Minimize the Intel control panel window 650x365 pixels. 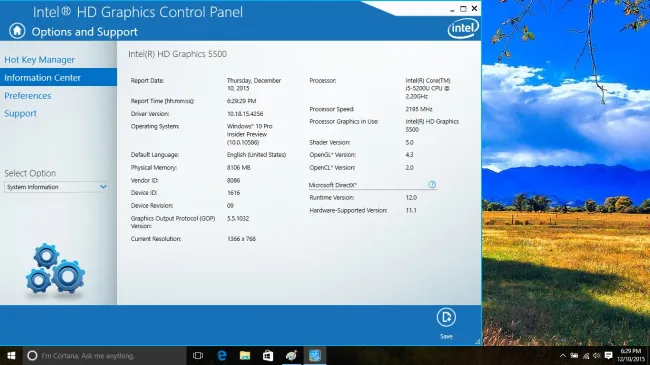[452, 9]
